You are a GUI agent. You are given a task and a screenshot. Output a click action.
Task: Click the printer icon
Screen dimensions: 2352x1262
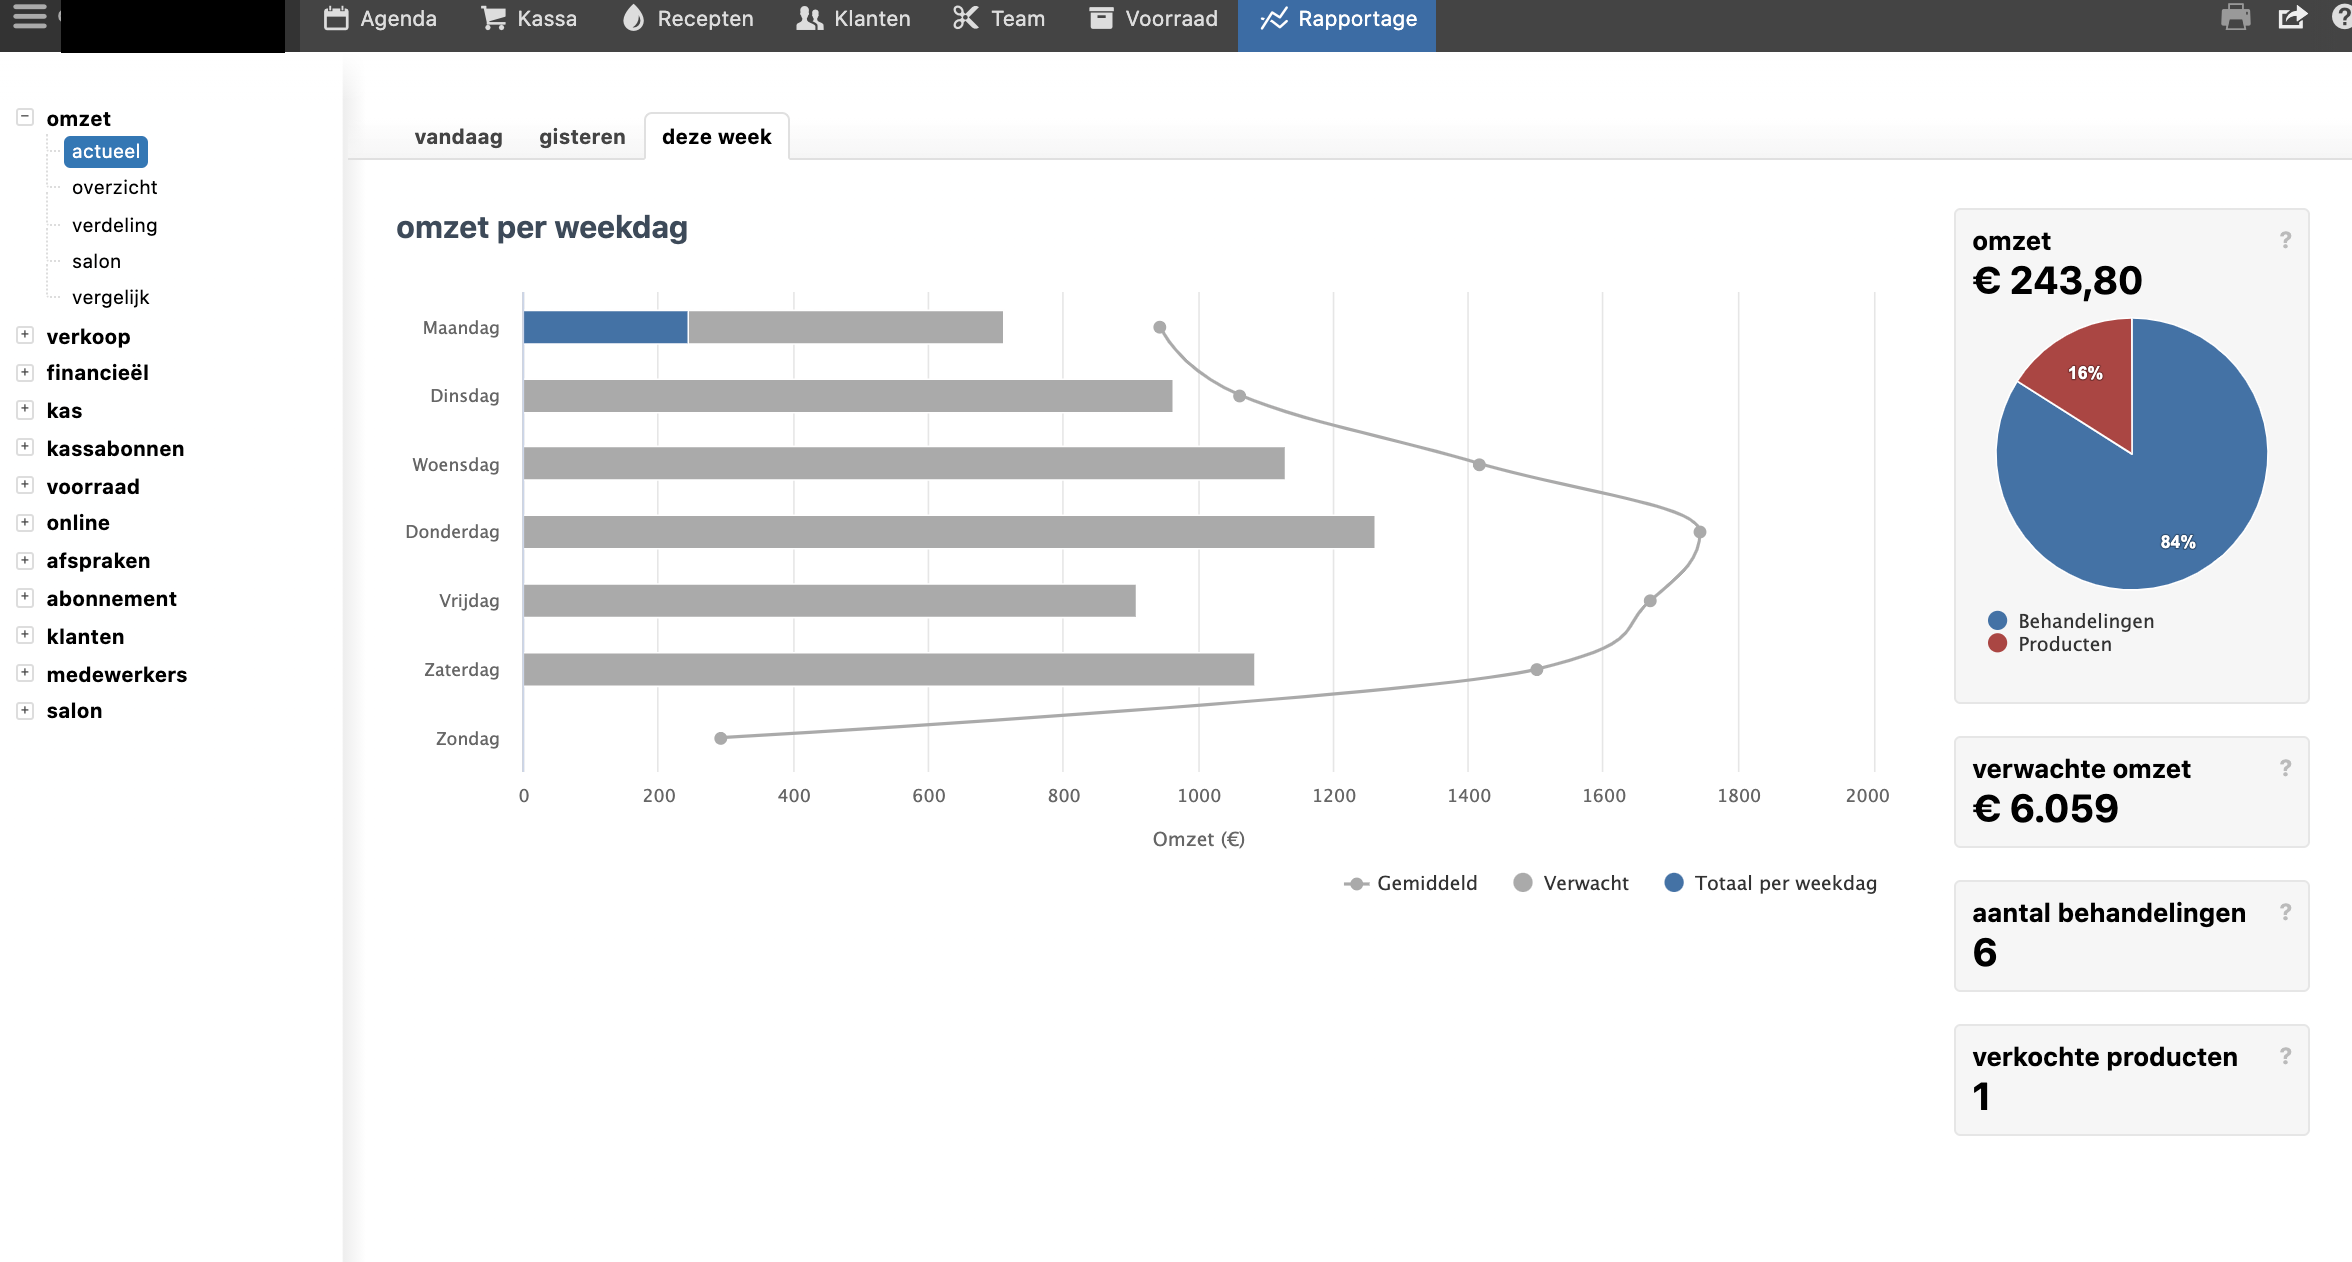pos(2235,18)
